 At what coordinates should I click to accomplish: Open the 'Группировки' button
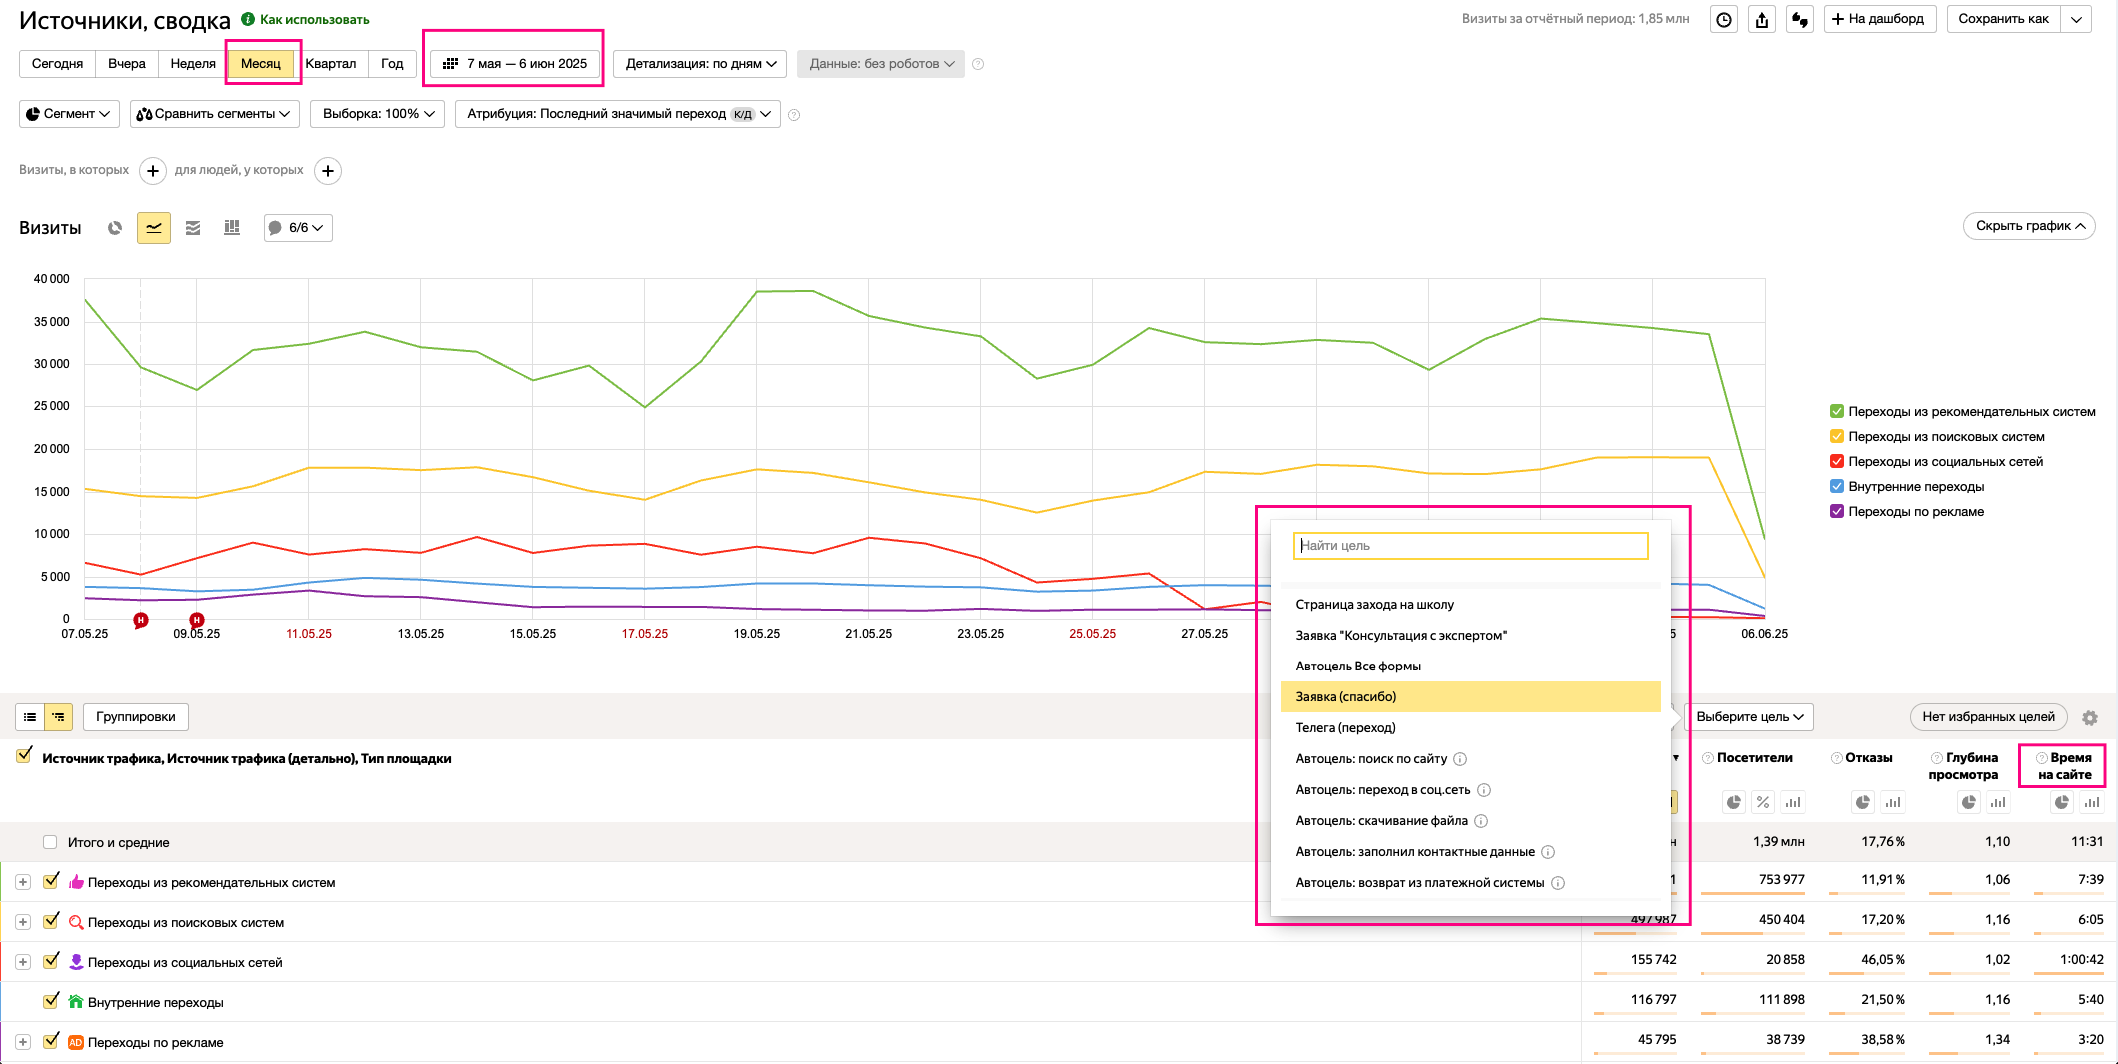(x=136, y=717)
